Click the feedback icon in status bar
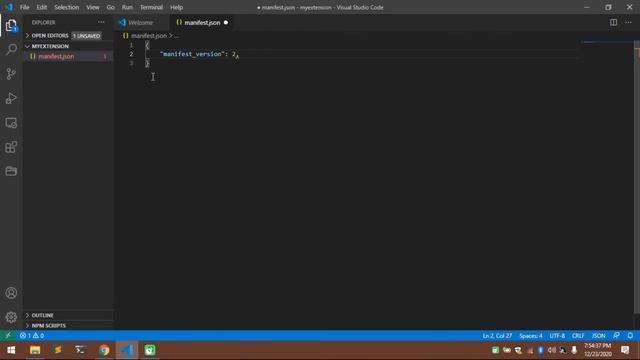 [616, 336]
